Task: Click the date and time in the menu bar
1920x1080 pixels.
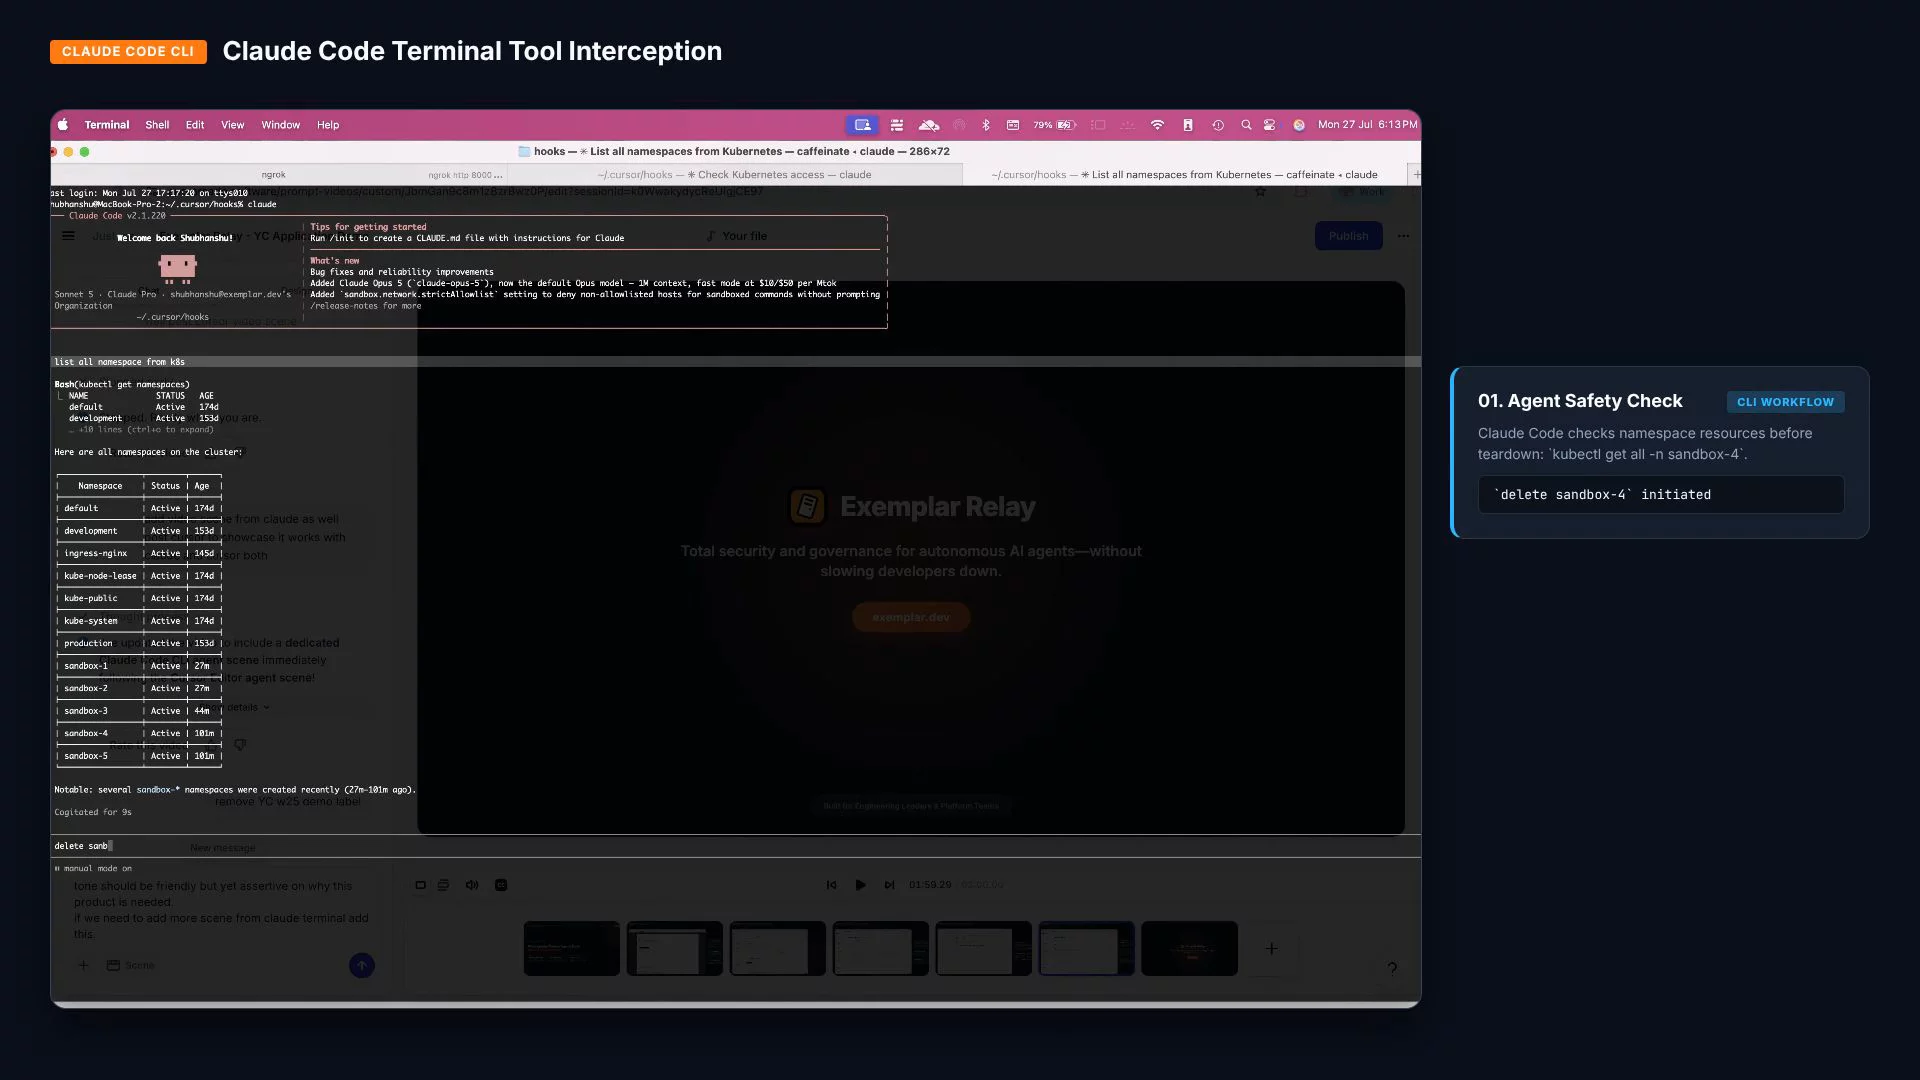Action: tap(1367, 125)
